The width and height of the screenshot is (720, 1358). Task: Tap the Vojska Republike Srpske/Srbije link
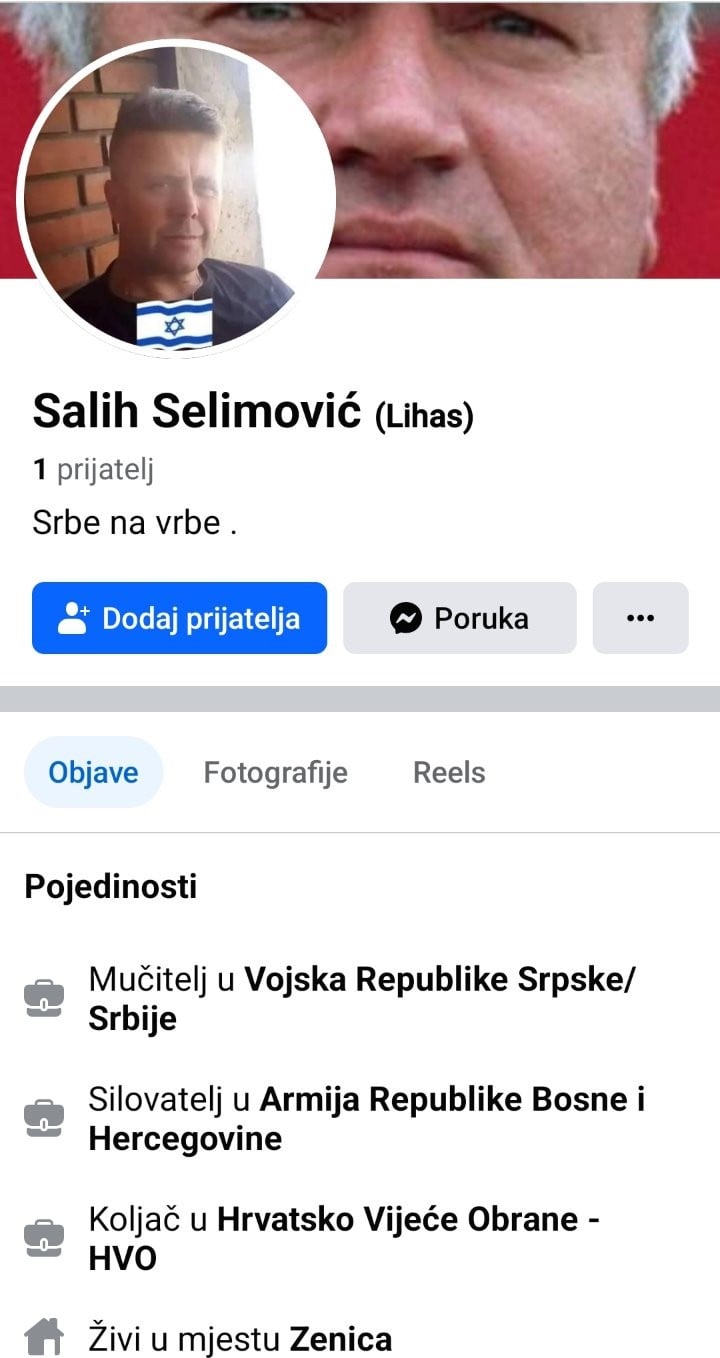click(x=361, y=999)
